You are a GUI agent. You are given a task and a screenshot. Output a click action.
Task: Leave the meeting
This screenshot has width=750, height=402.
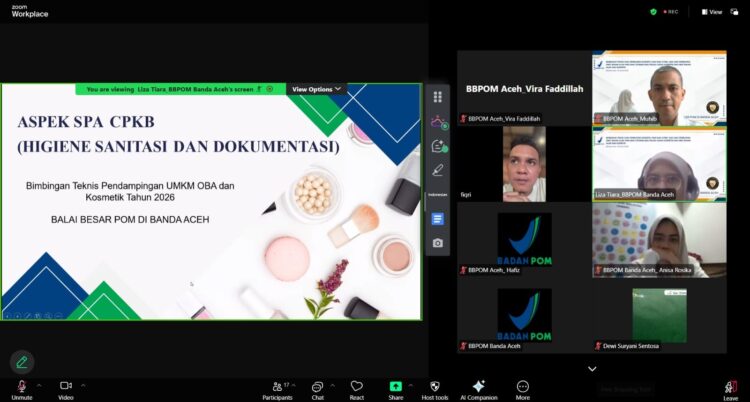[x=731, y=388]
